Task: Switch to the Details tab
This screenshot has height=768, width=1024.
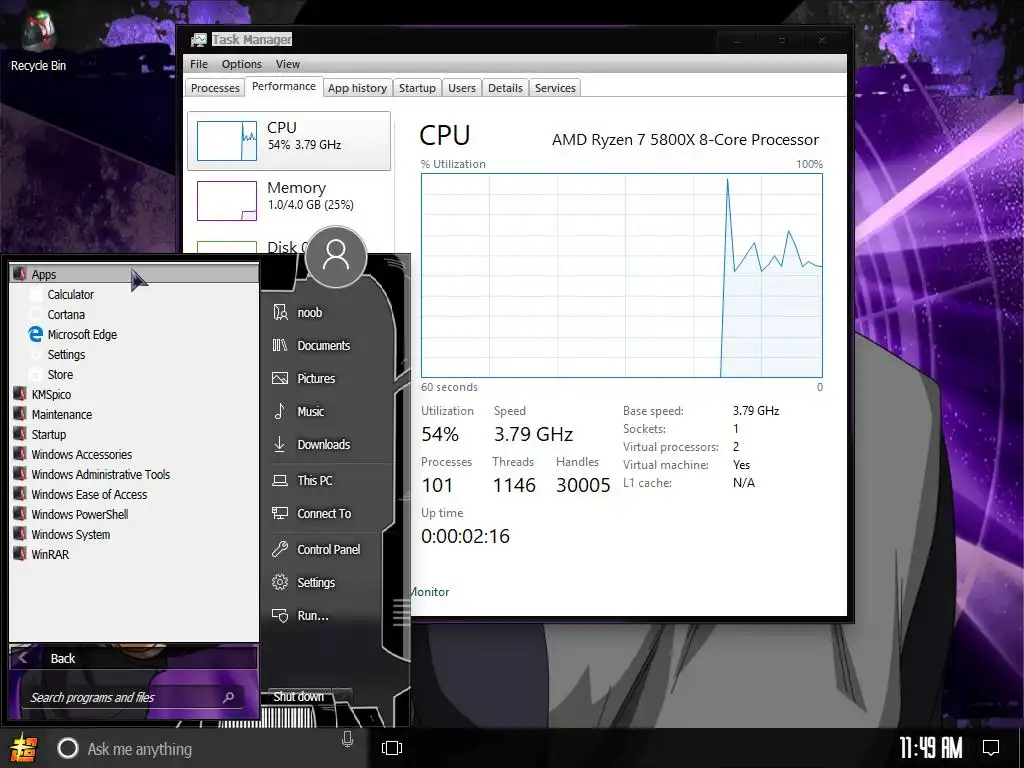Action: coord(505,88)
